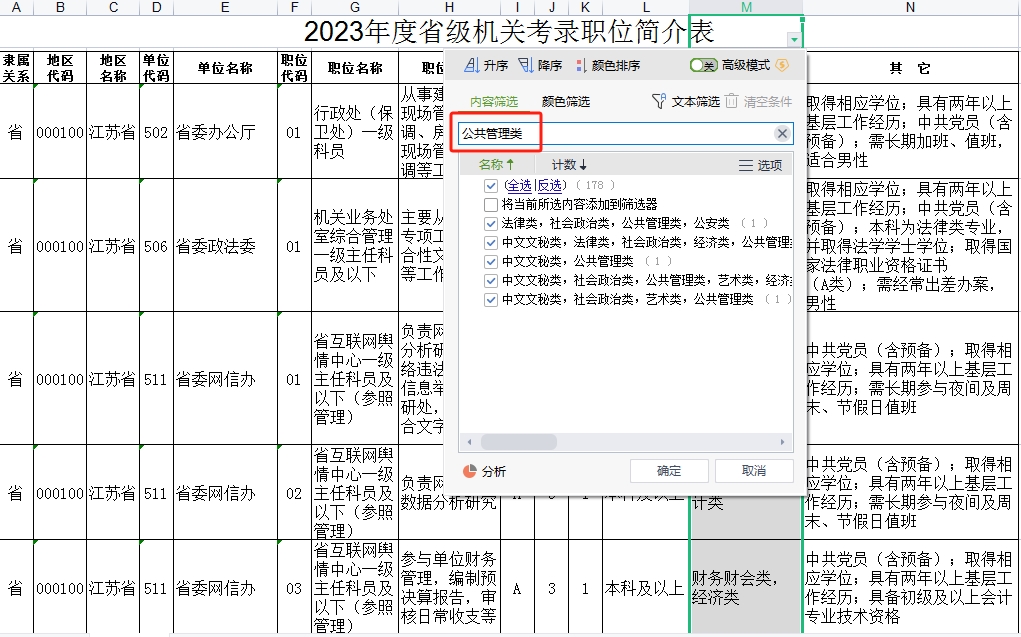The image size is (1021, 637).
Task: Open 文本筛选 text filter
Action: tap(686, 102)
